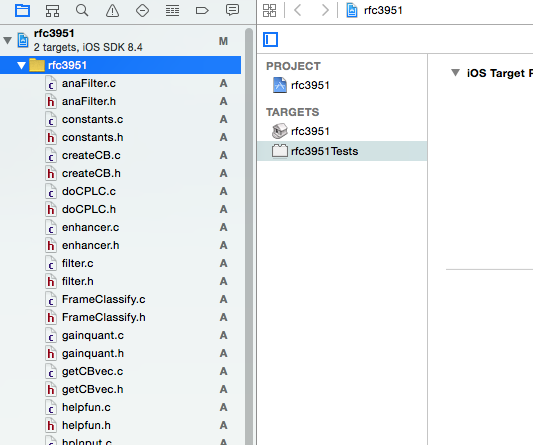Open the Debug navigator

[172, 11]
